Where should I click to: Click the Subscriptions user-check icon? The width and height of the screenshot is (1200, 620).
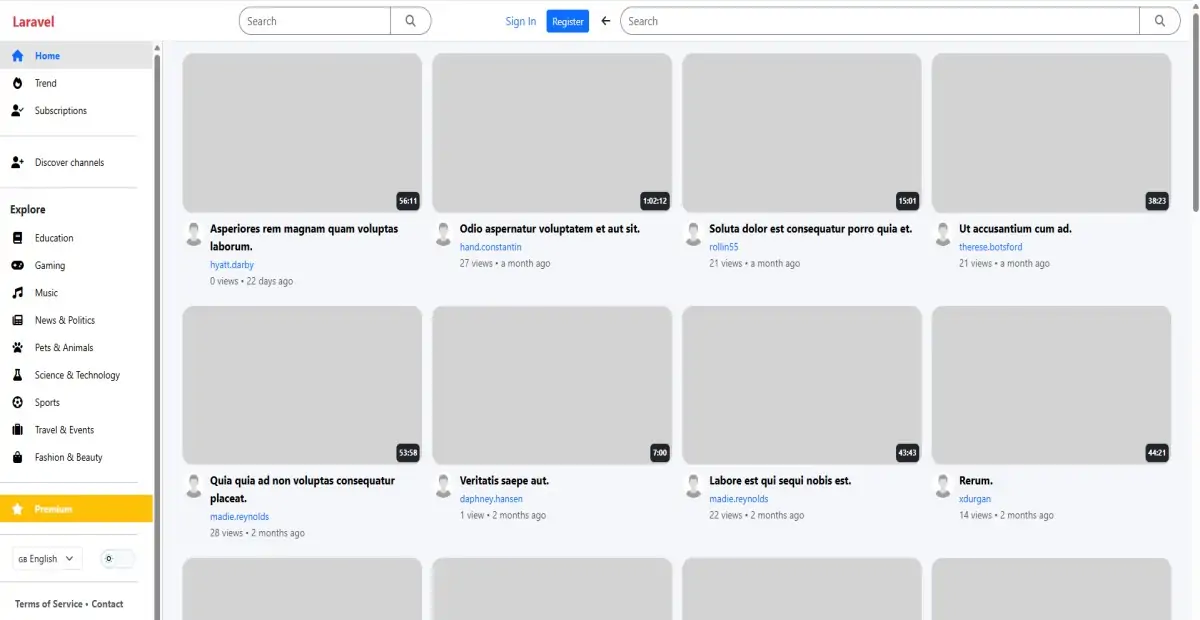coord(17,111)
